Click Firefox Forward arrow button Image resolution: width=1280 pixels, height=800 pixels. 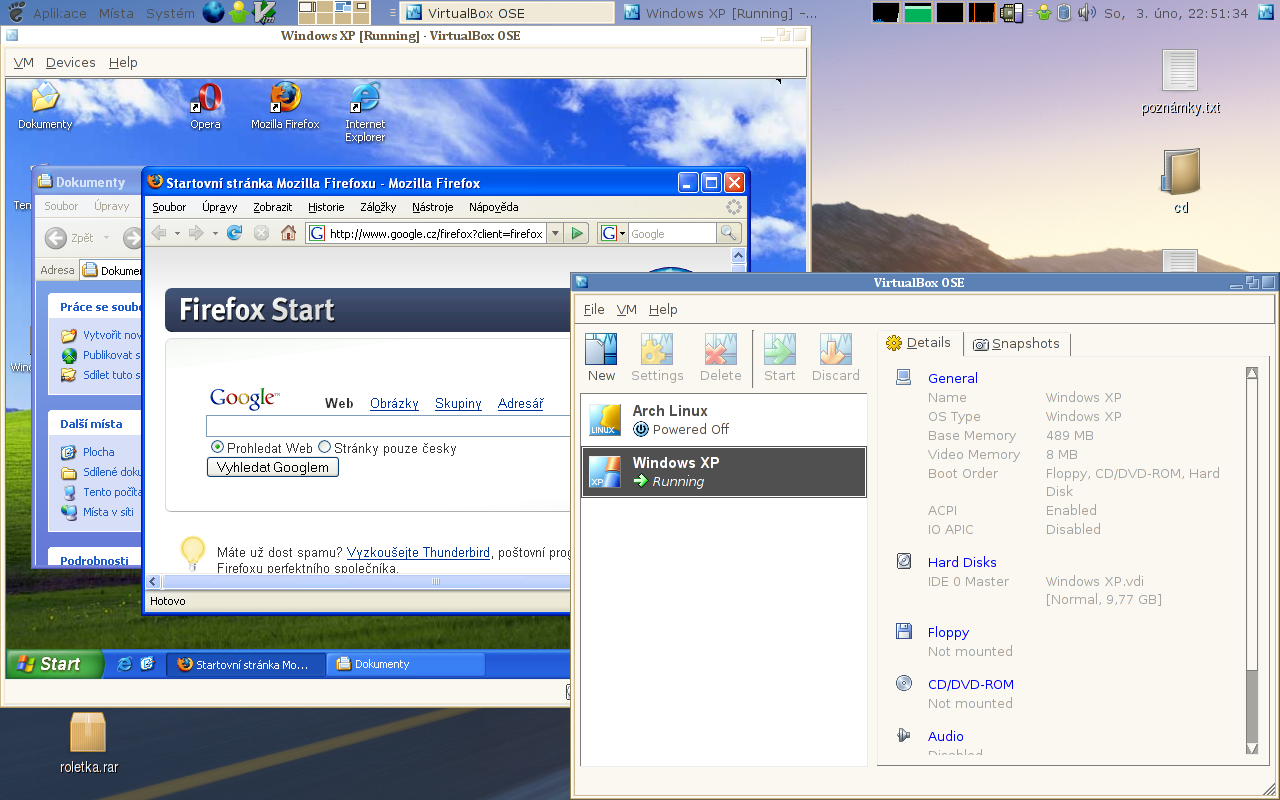(x=196, y=233)
